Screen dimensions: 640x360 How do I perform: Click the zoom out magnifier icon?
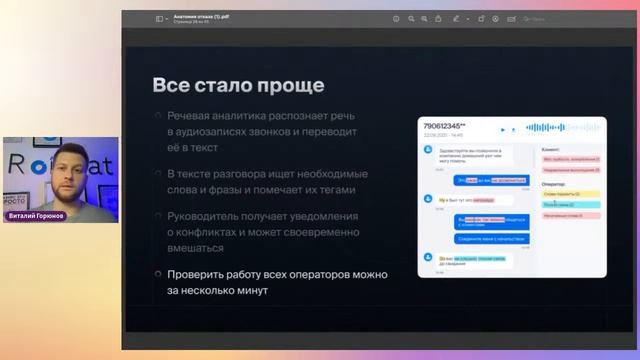click(411, 19)
